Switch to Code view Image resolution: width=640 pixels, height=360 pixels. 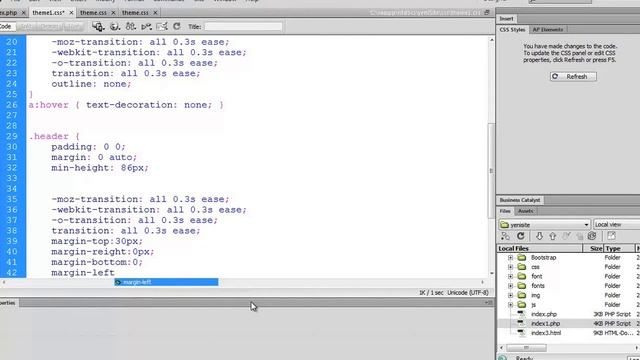(x=7, y=27)
